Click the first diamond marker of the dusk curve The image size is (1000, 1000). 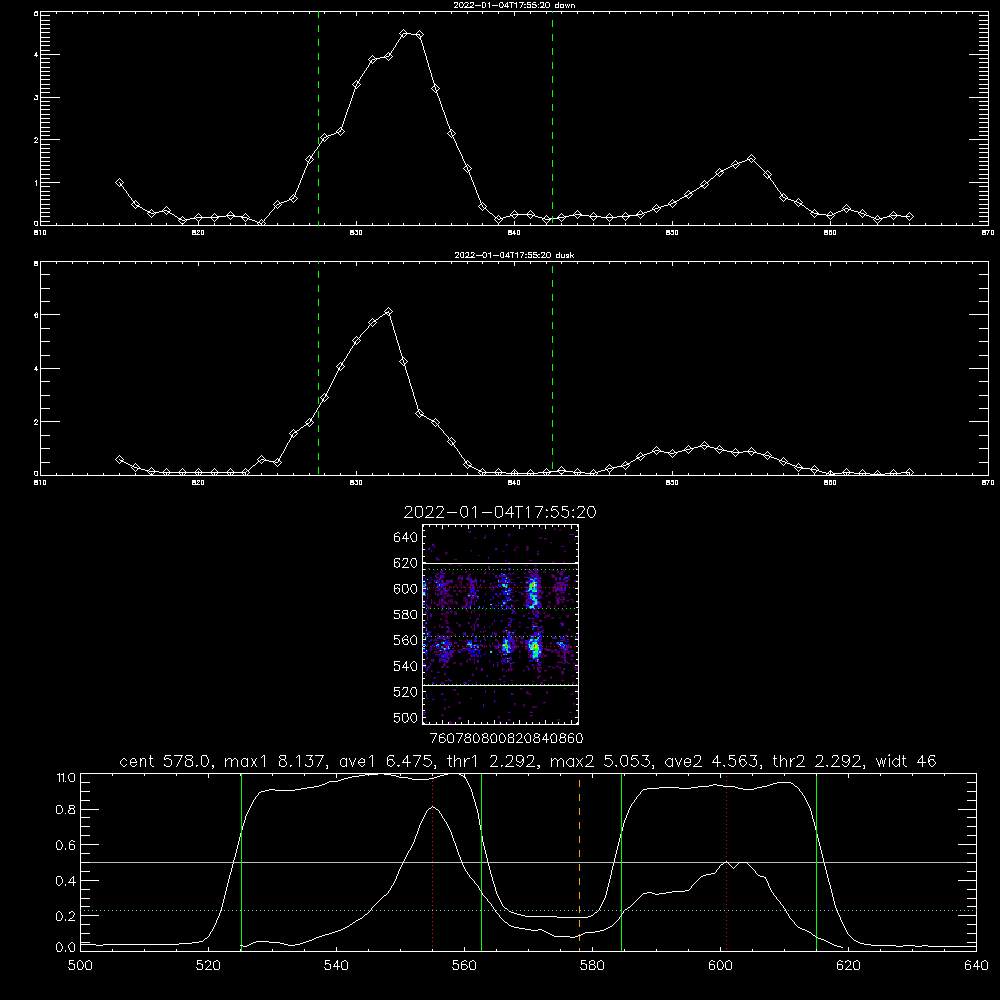tap(119, 459)
